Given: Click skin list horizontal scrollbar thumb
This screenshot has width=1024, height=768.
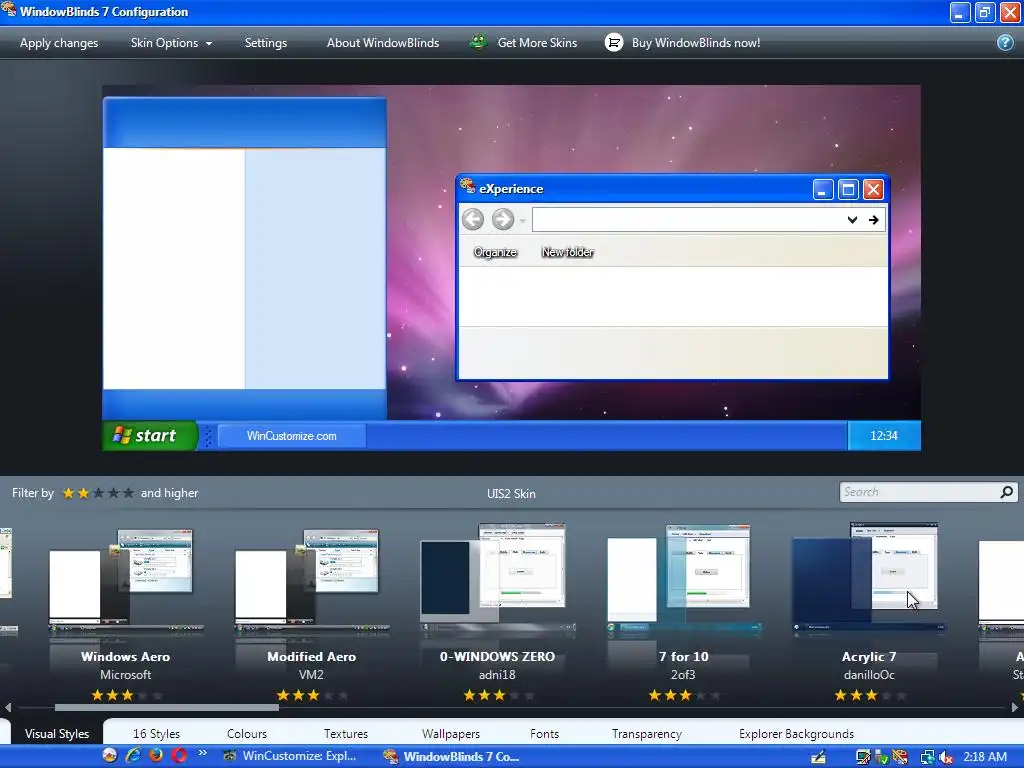Looking at the screenshot, I should coord(167,707).
